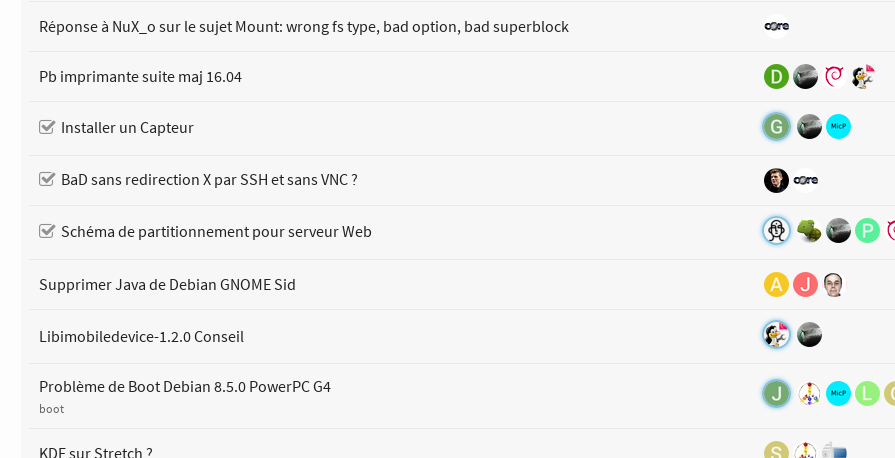Open the Libimobiledevice-1.2.0 Conseil topic
Image resolution: width=895 pixels, height=458 pixels.
coord(141,337)
